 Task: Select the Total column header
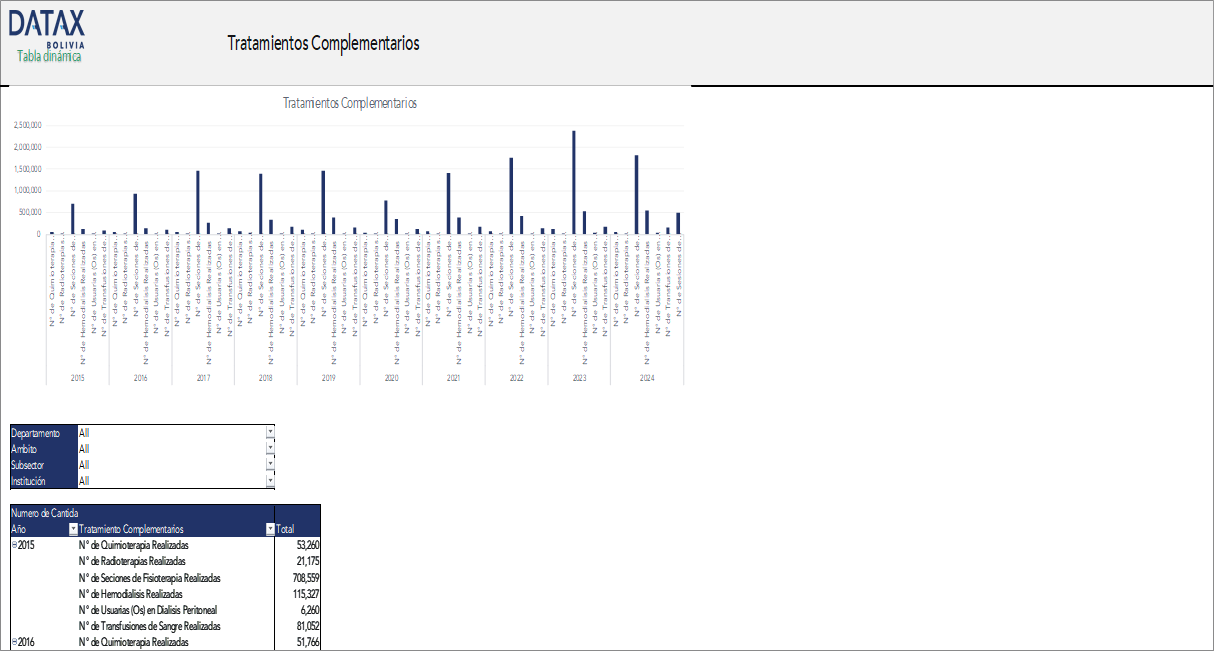tap(285, 529)
